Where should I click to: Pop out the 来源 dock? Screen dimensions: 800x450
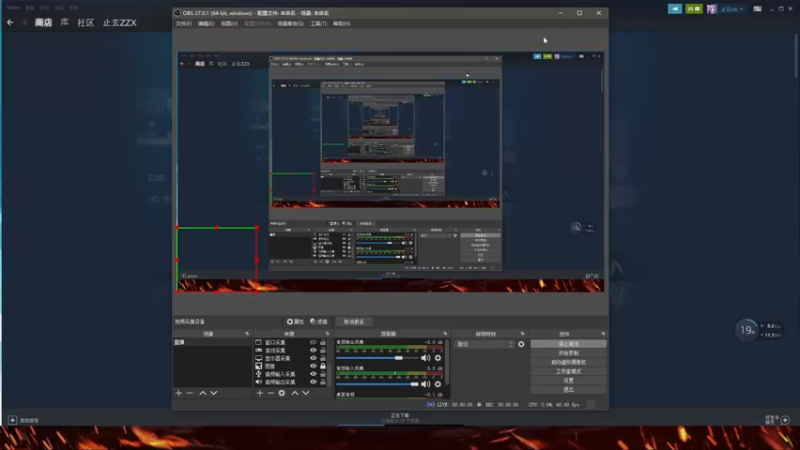point(328,334)
